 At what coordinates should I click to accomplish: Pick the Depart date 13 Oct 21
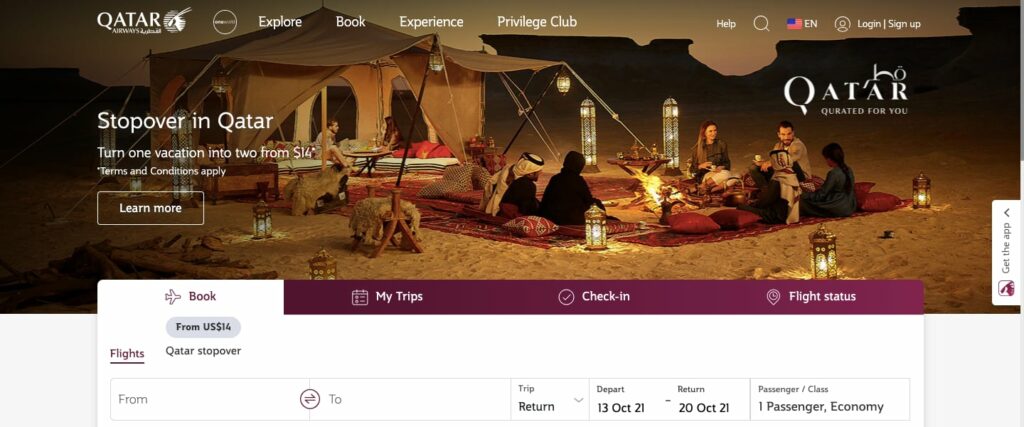pyautogui.click(x=621, y=407)
